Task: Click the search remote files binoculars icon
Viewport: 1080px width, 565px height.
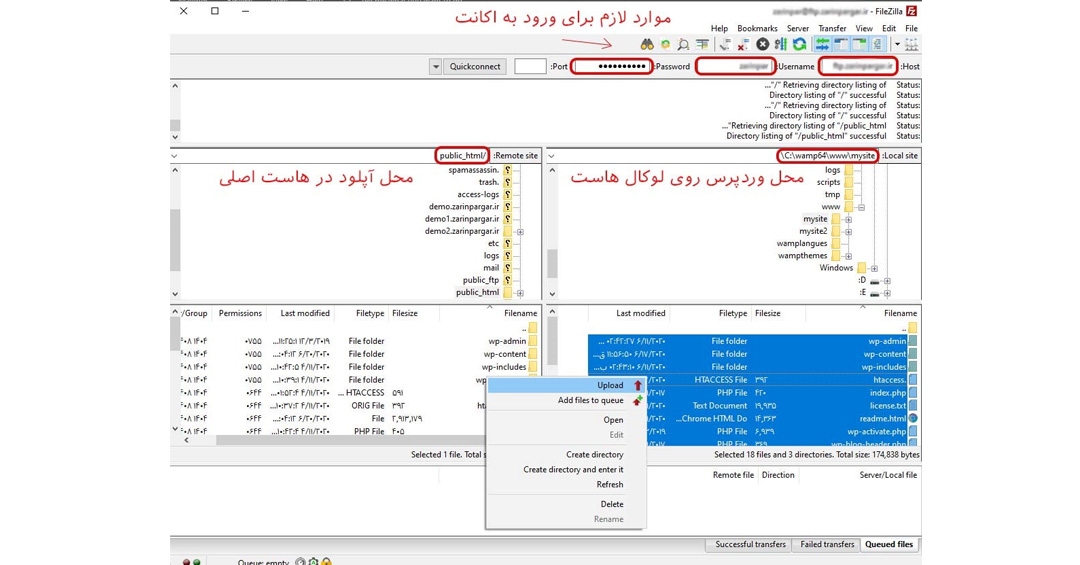Action: 647,44
